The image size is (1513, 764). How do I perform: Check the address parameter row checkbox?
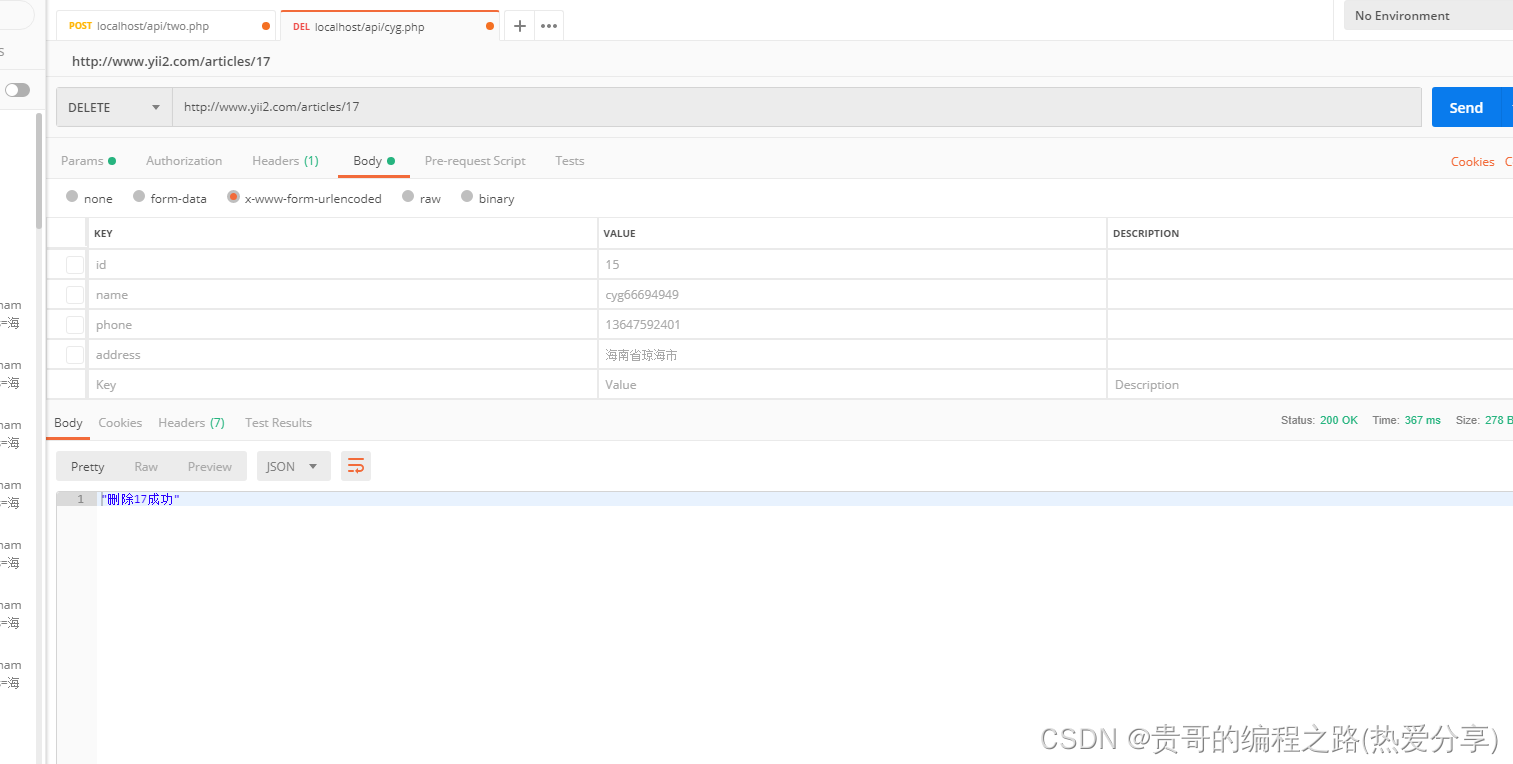coord(75,355)
